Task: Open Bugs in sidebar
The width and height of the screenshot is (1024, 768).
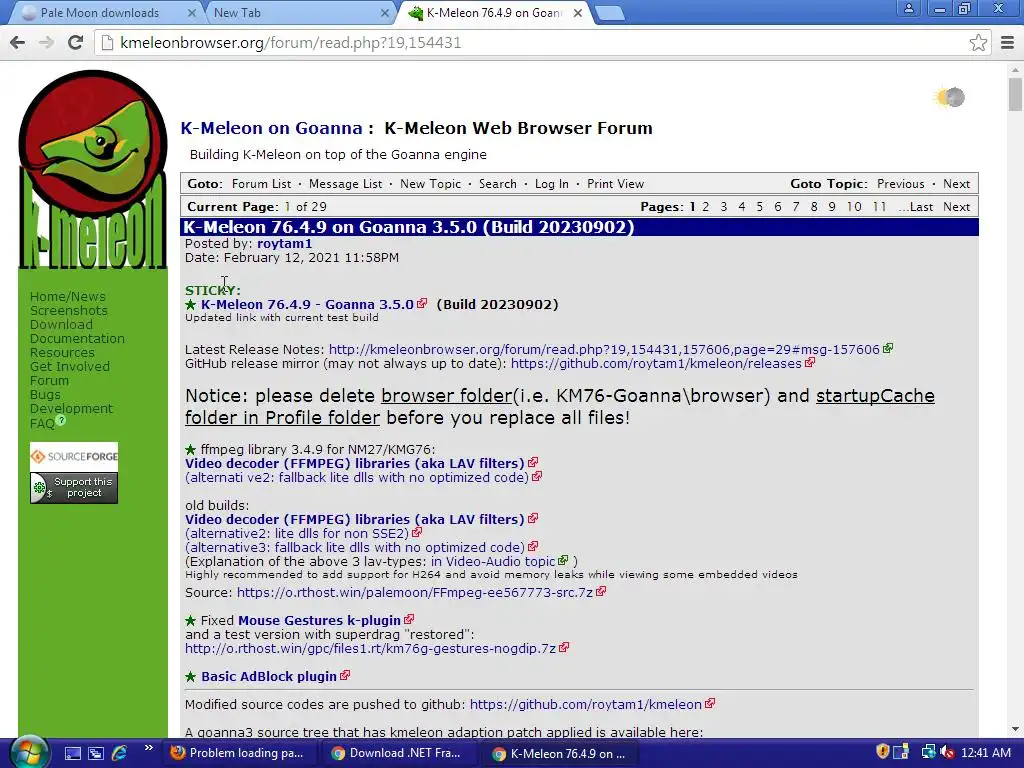Action: click(x=45, y=394)
